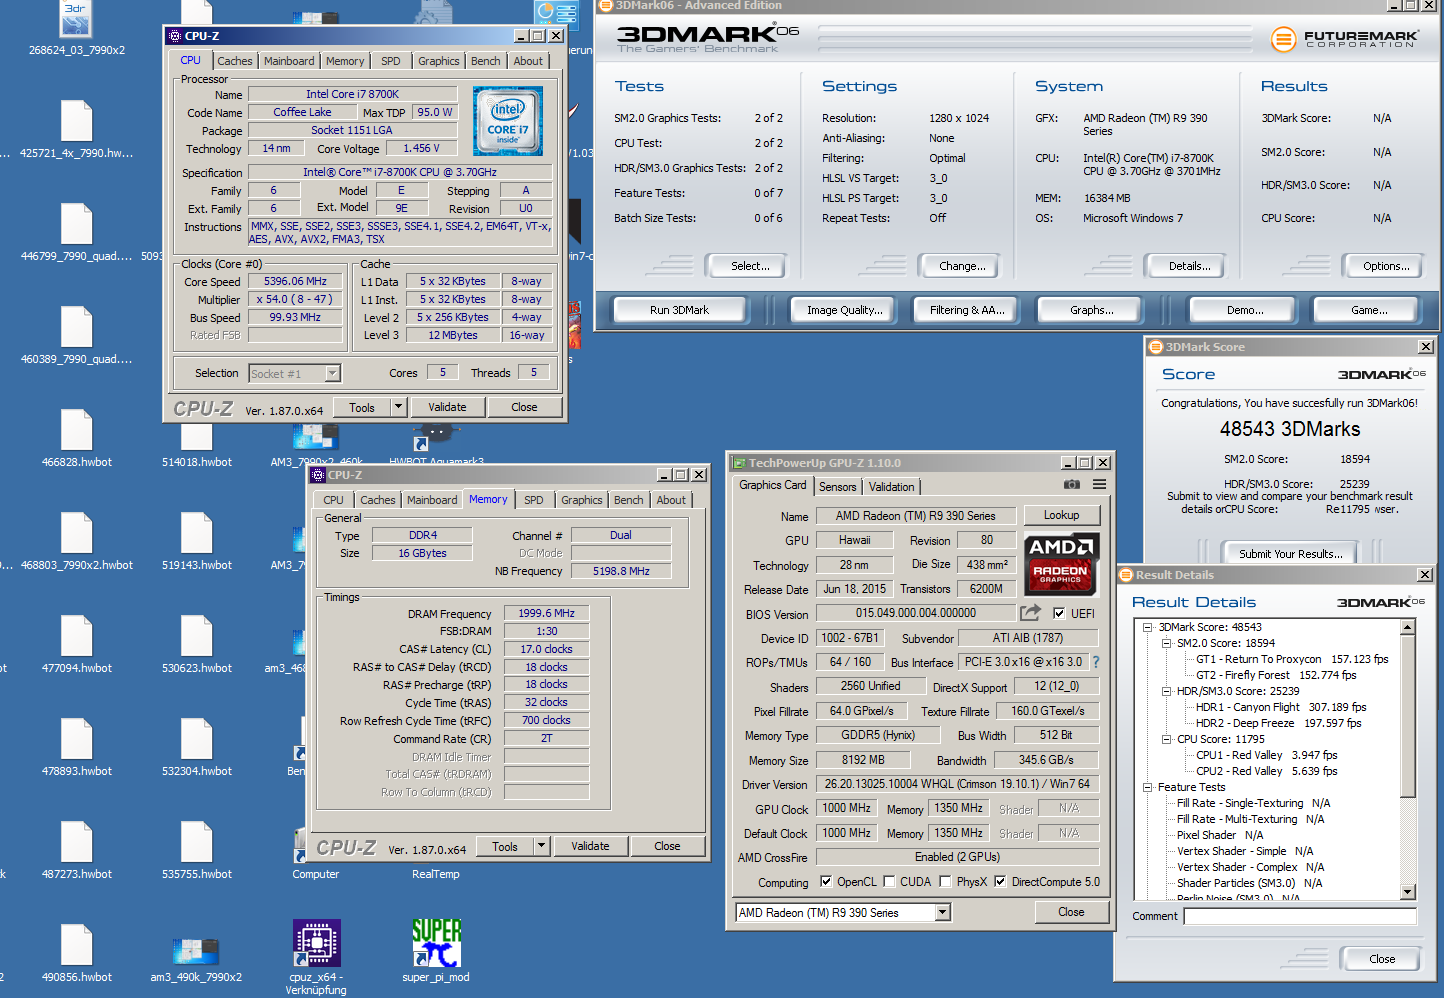
Task: Open 490856.hwbot desktop file
Action: coord(77,945)
